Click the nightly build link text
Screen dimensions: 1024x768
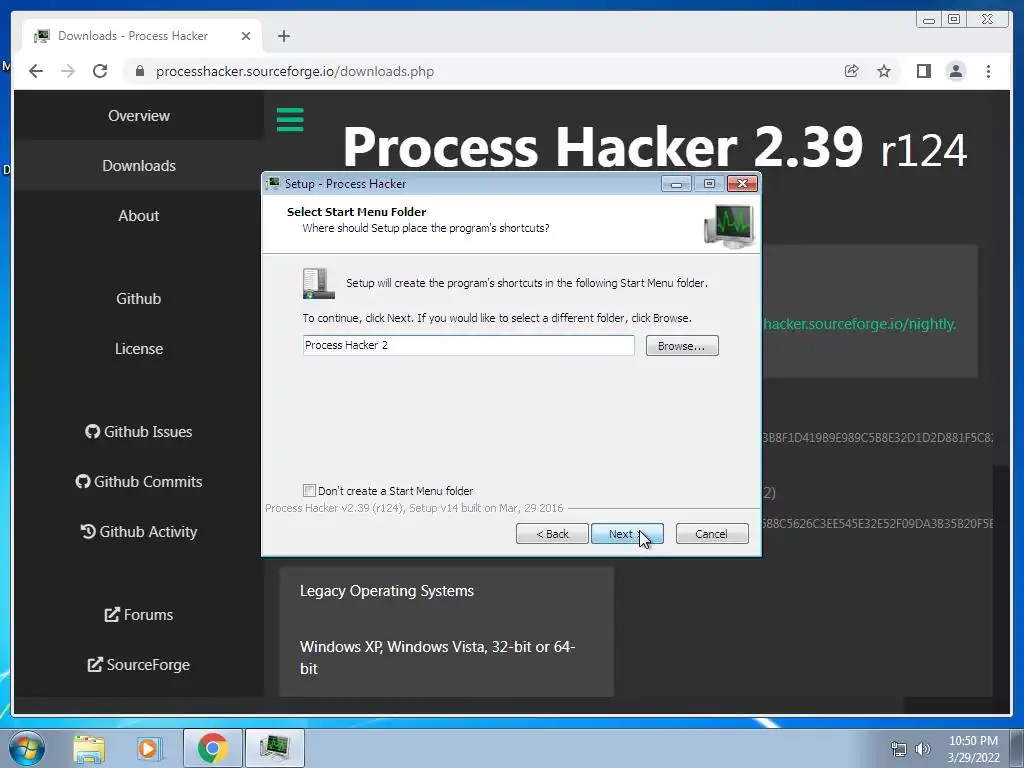(859, 324)
